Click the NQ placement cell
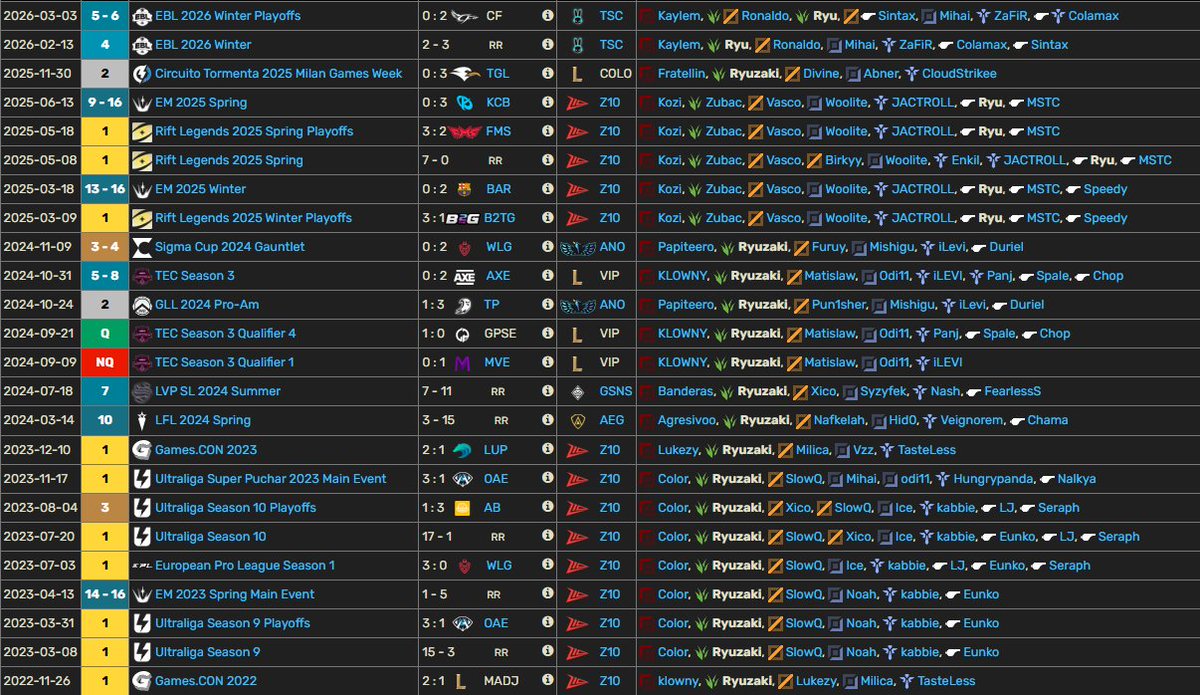The width and height of the screenshot is (1200, 695). point(103,363)
